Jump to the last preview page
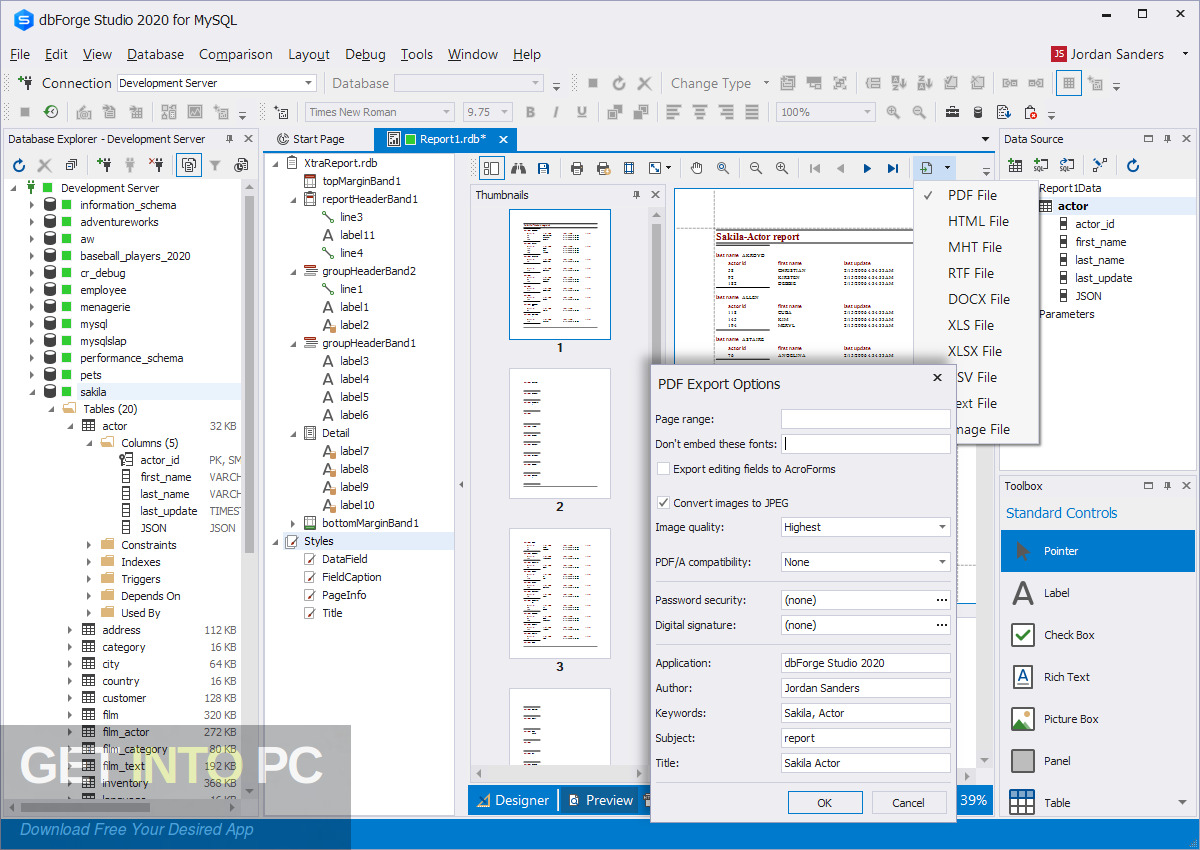 (x=893, y=168)
